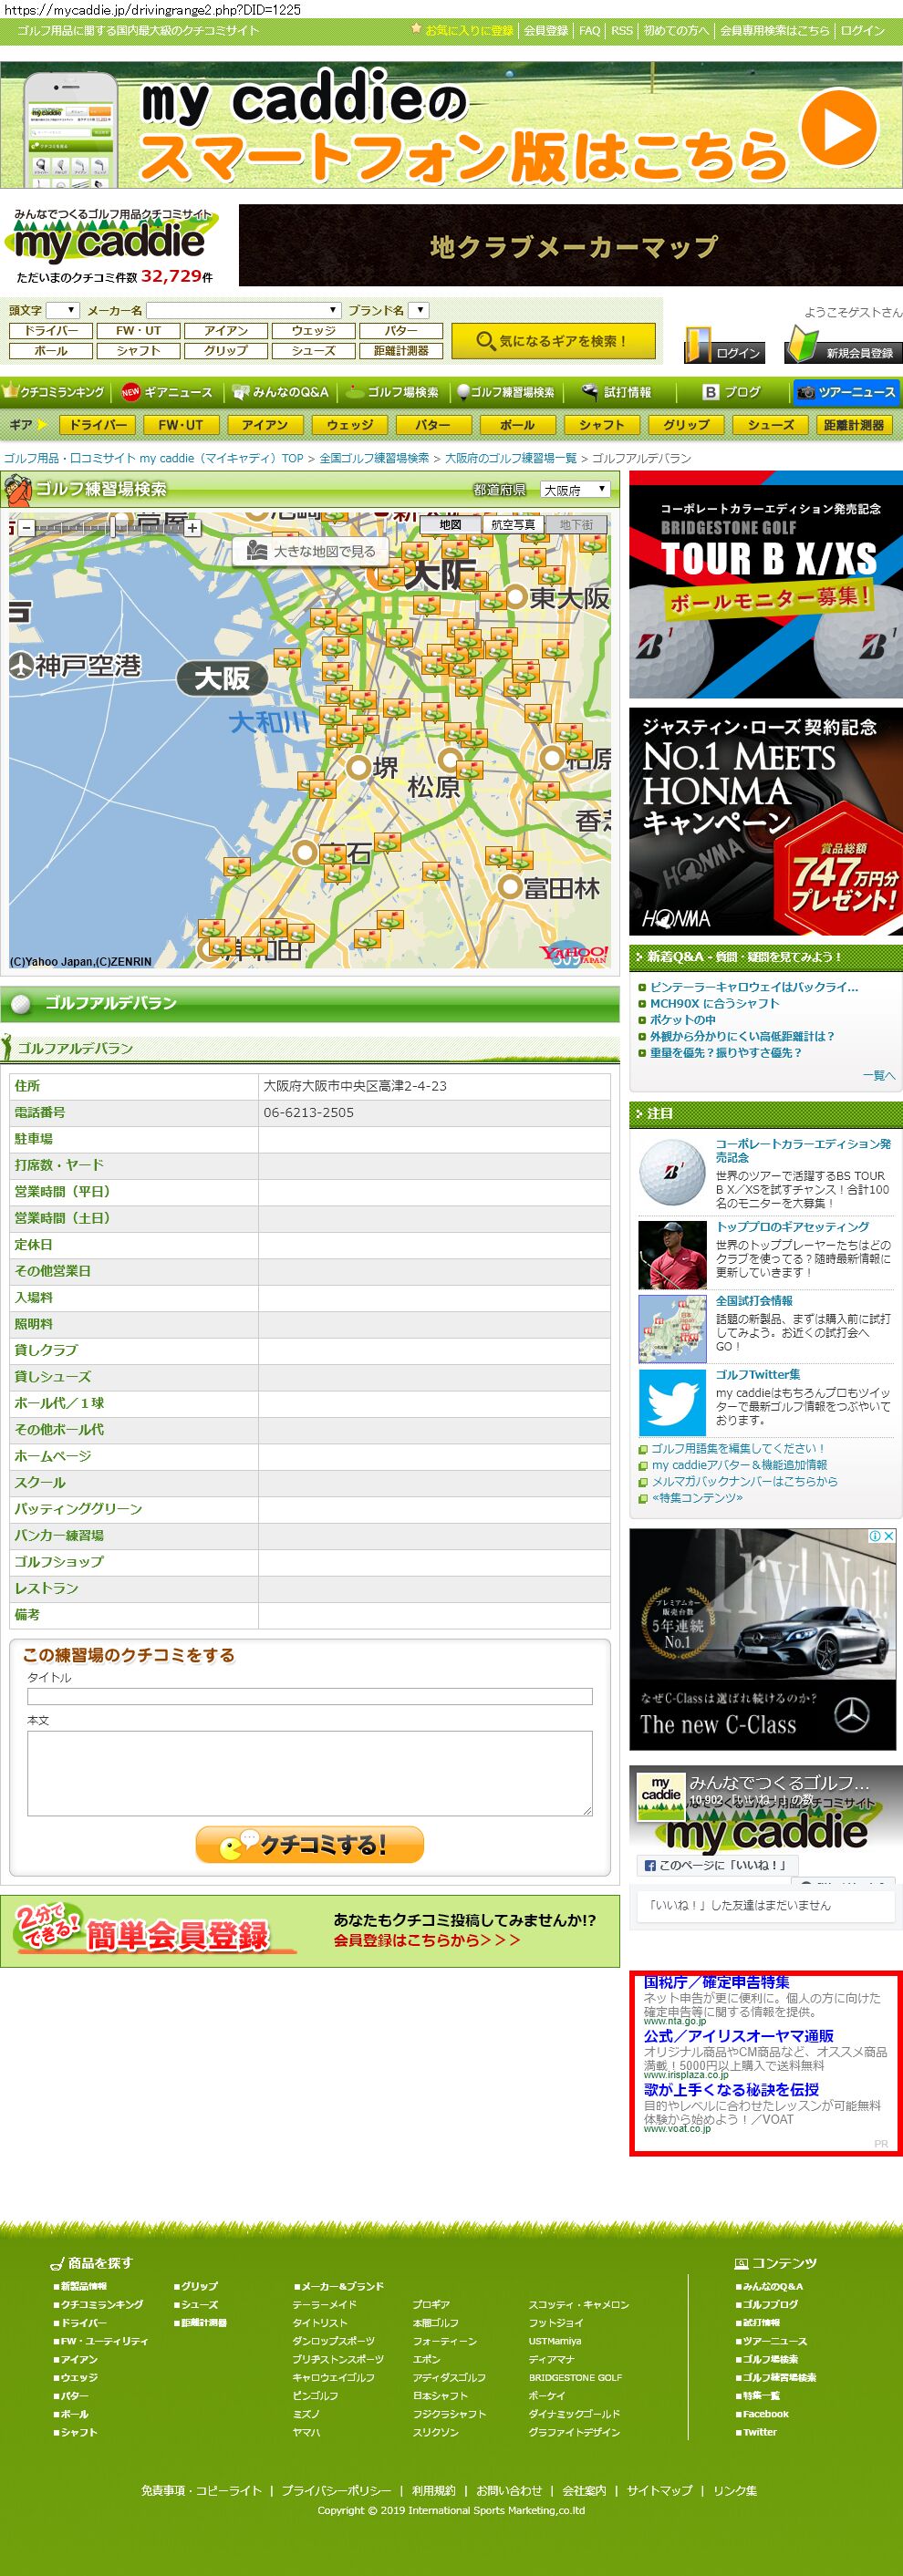903x2576 pixels.
Task: Open the ブランド名 dropdown
Action: 419,310
